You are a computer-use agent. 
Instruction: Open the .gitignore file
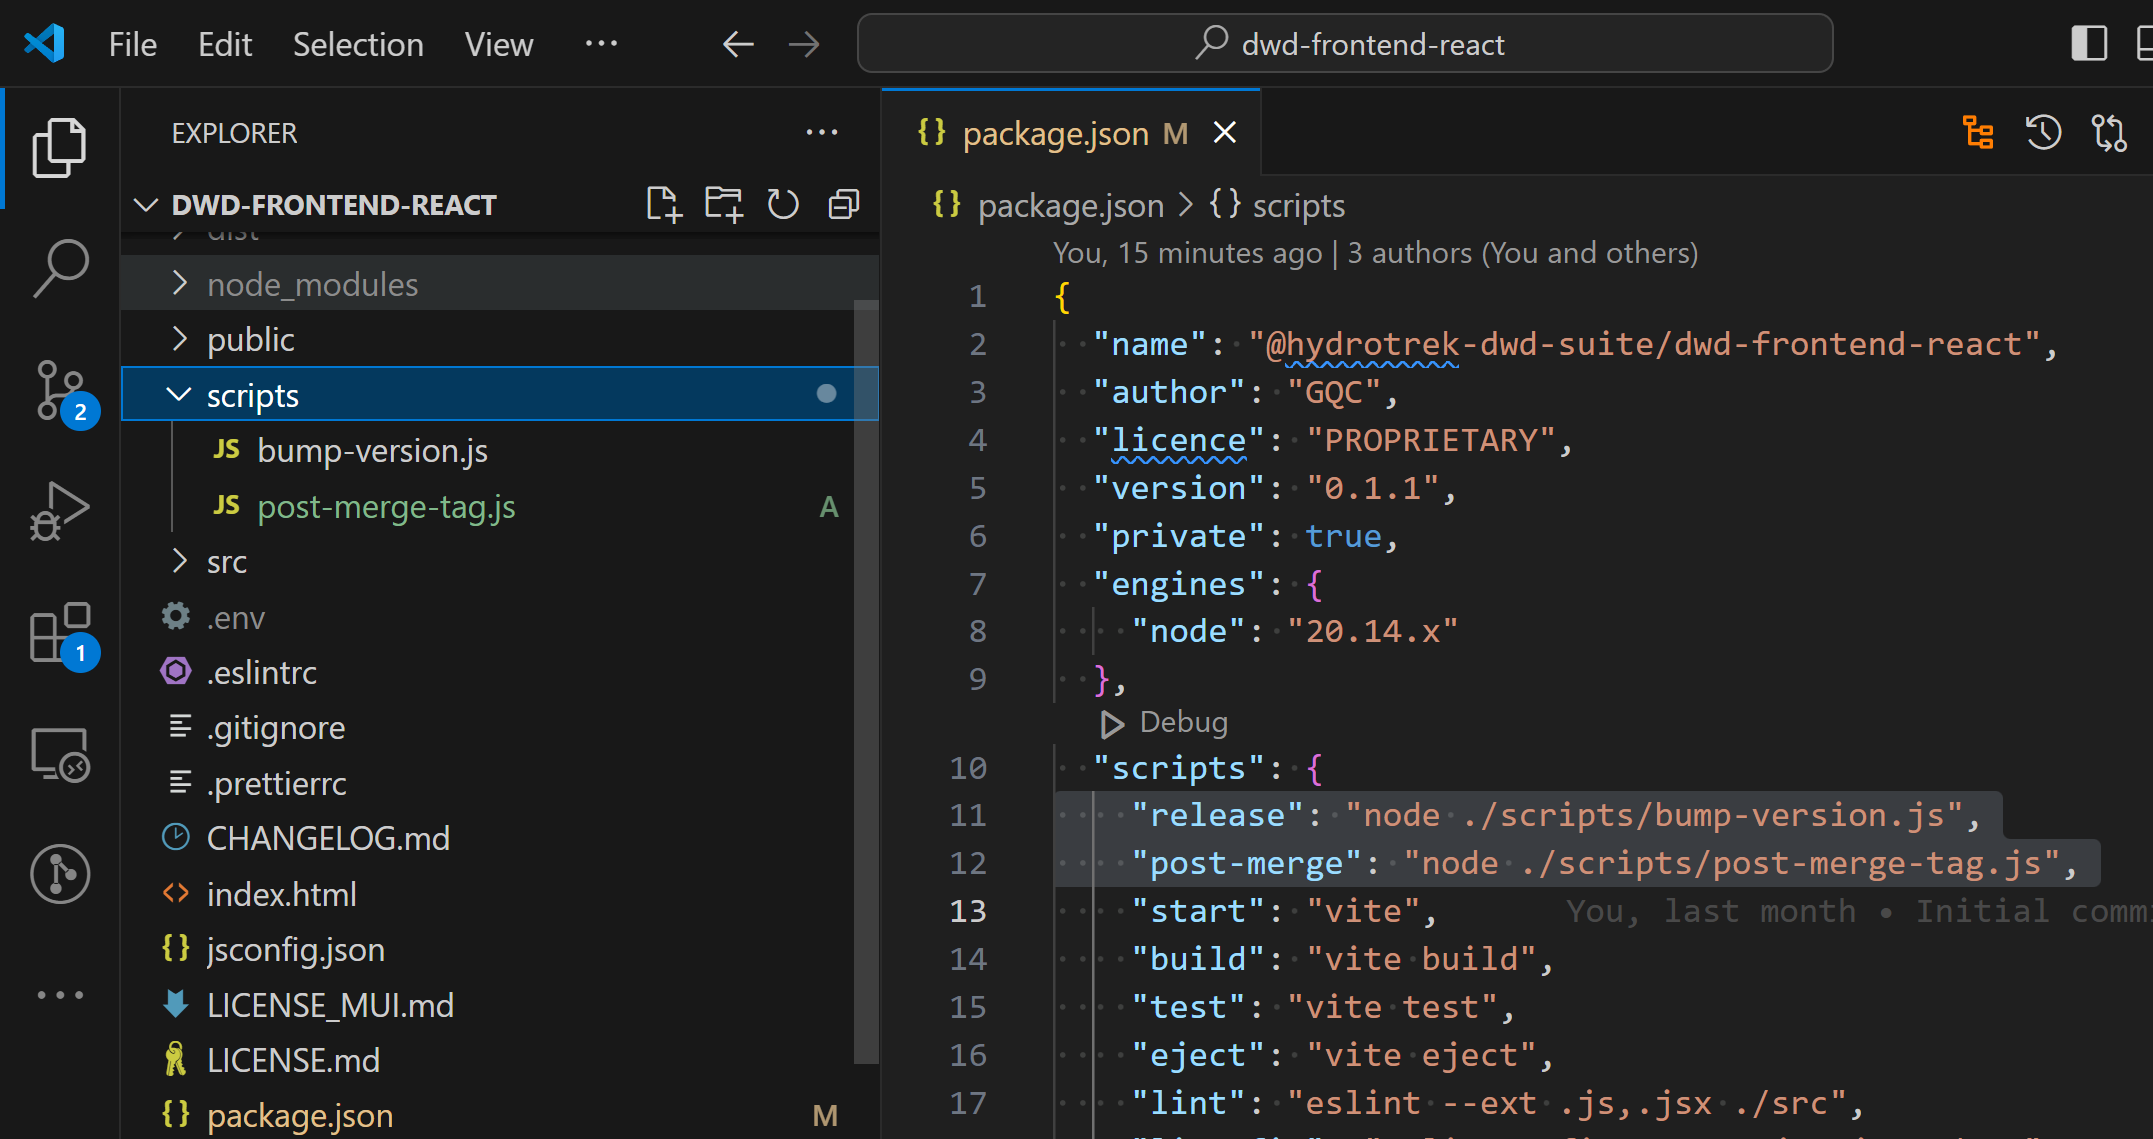(499, 728)
